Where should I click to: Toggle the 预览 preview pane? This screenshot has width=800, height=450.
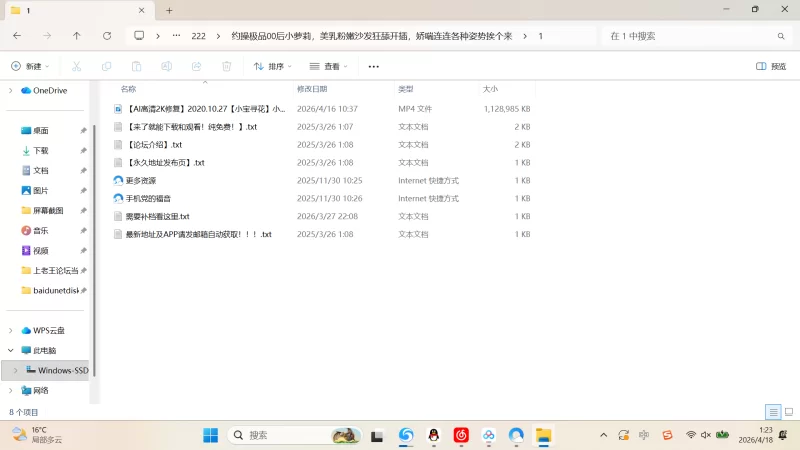tap(771, 66)
